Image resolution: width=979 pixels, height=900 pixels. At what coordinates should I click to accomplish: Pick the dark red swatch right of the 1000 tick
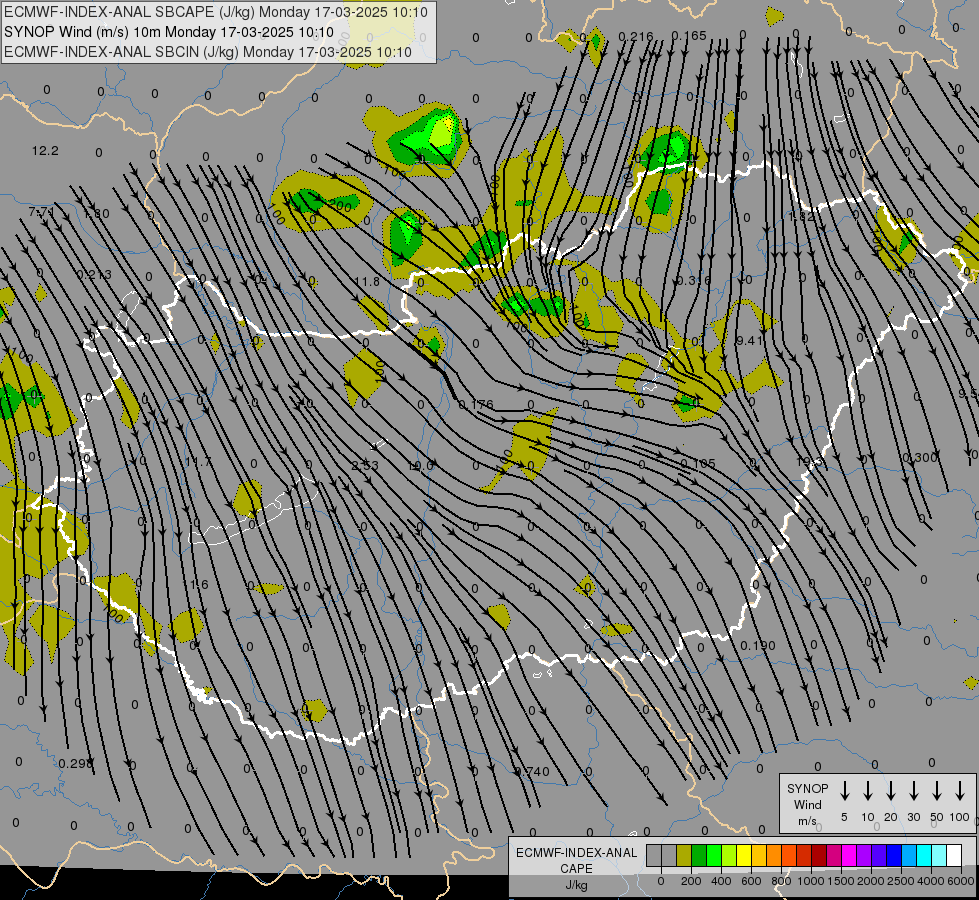pos(819,856)
